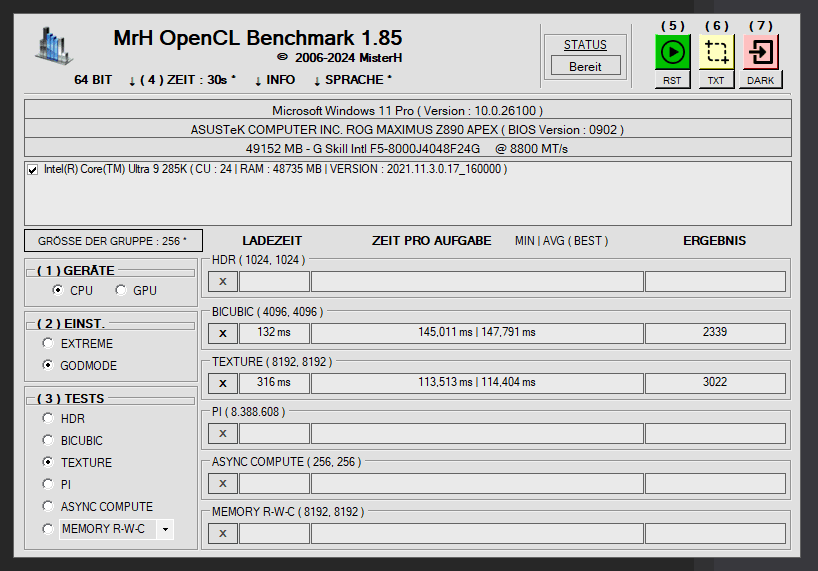The image size is (818, 571).
Task: Click the screenshot capture icon above TXT
Action: [716, 52]
